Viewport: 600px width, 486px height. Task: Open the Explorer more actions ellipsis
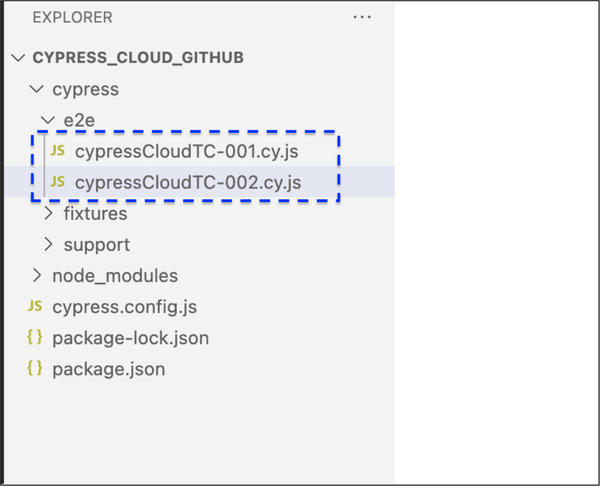click(362, 18)
